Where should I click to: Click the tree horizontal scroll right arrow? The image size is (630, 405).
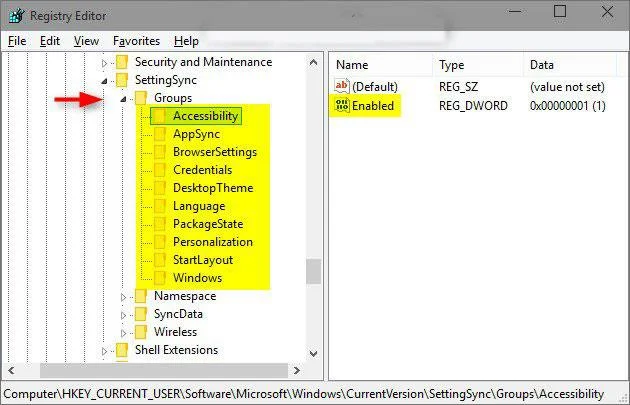coord(297,370)
